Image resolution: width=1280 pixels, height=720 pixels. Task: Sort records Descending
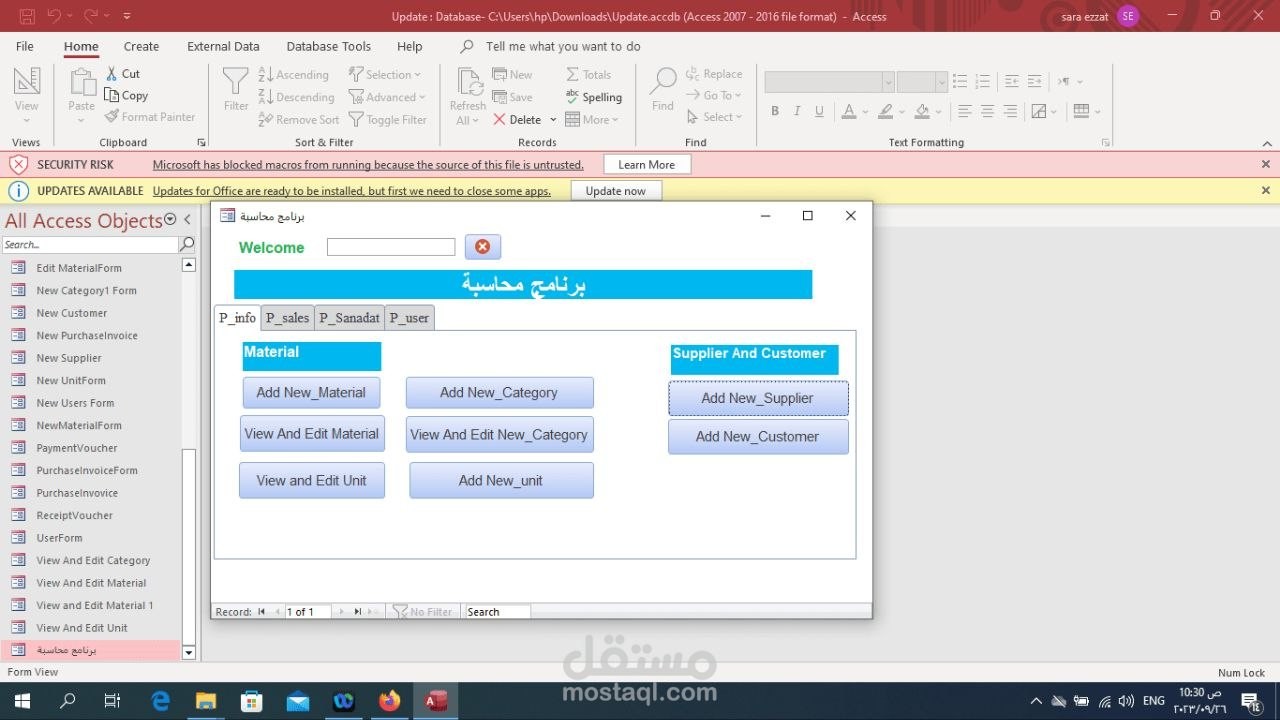click(x=296, y=97)
